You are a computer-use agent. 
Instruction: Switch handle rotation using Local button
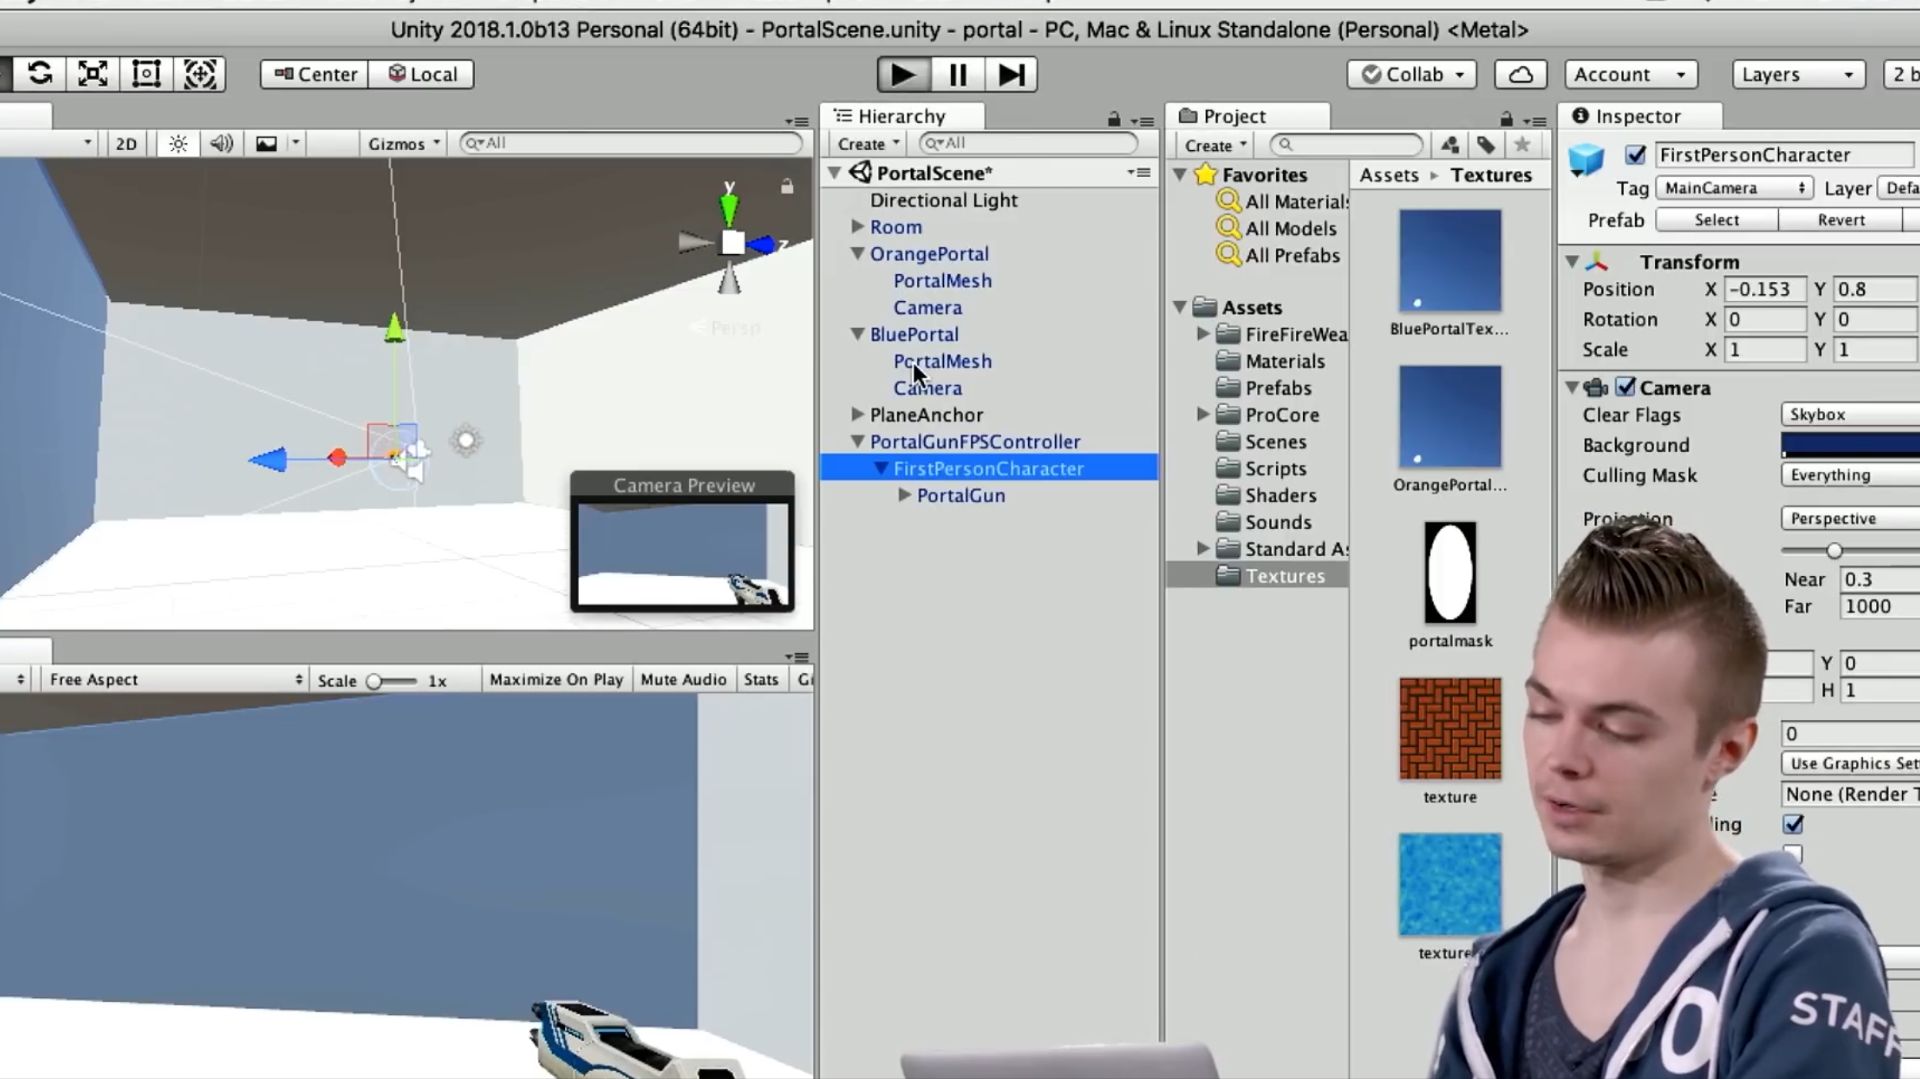click(422, 74)
